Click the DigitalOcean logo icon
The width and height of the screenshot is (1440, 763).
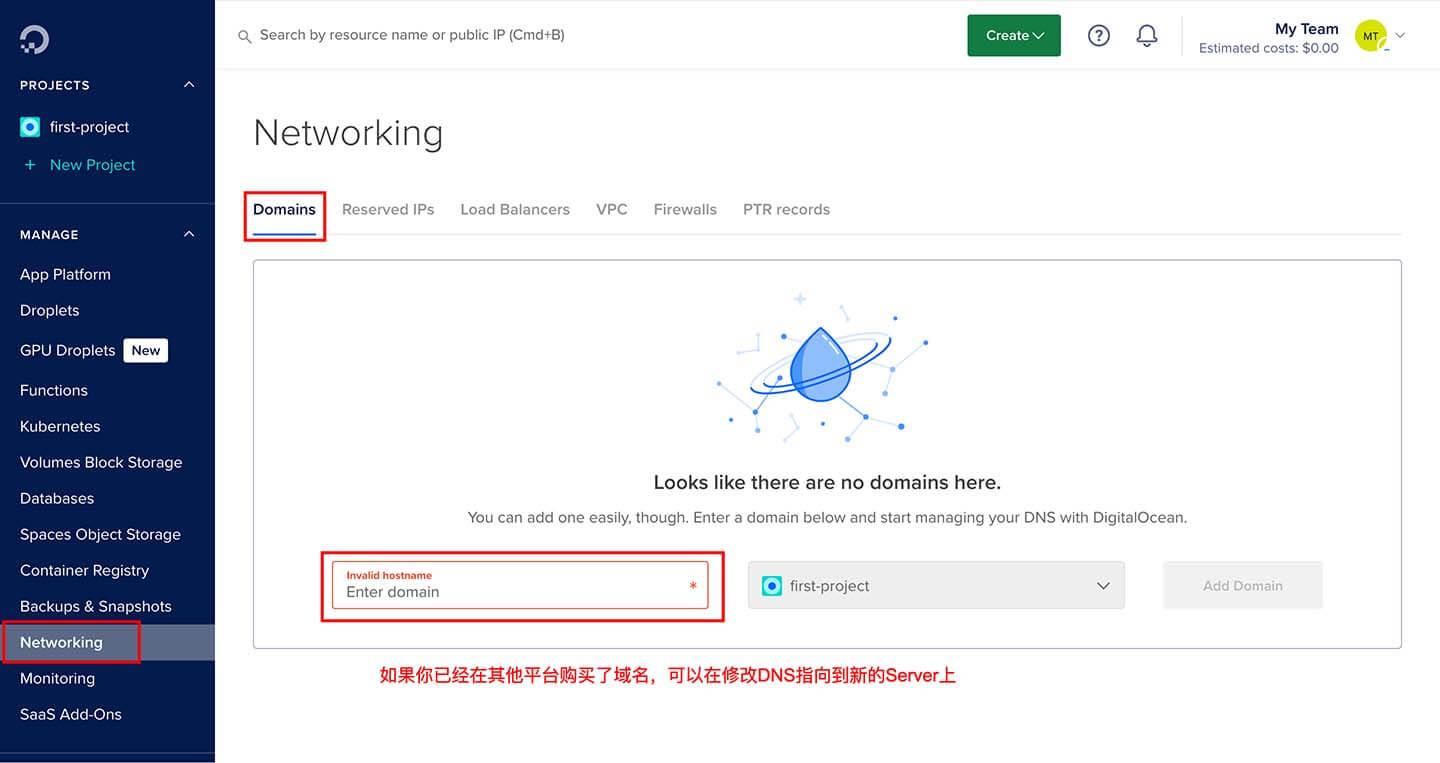coord(34,39)
